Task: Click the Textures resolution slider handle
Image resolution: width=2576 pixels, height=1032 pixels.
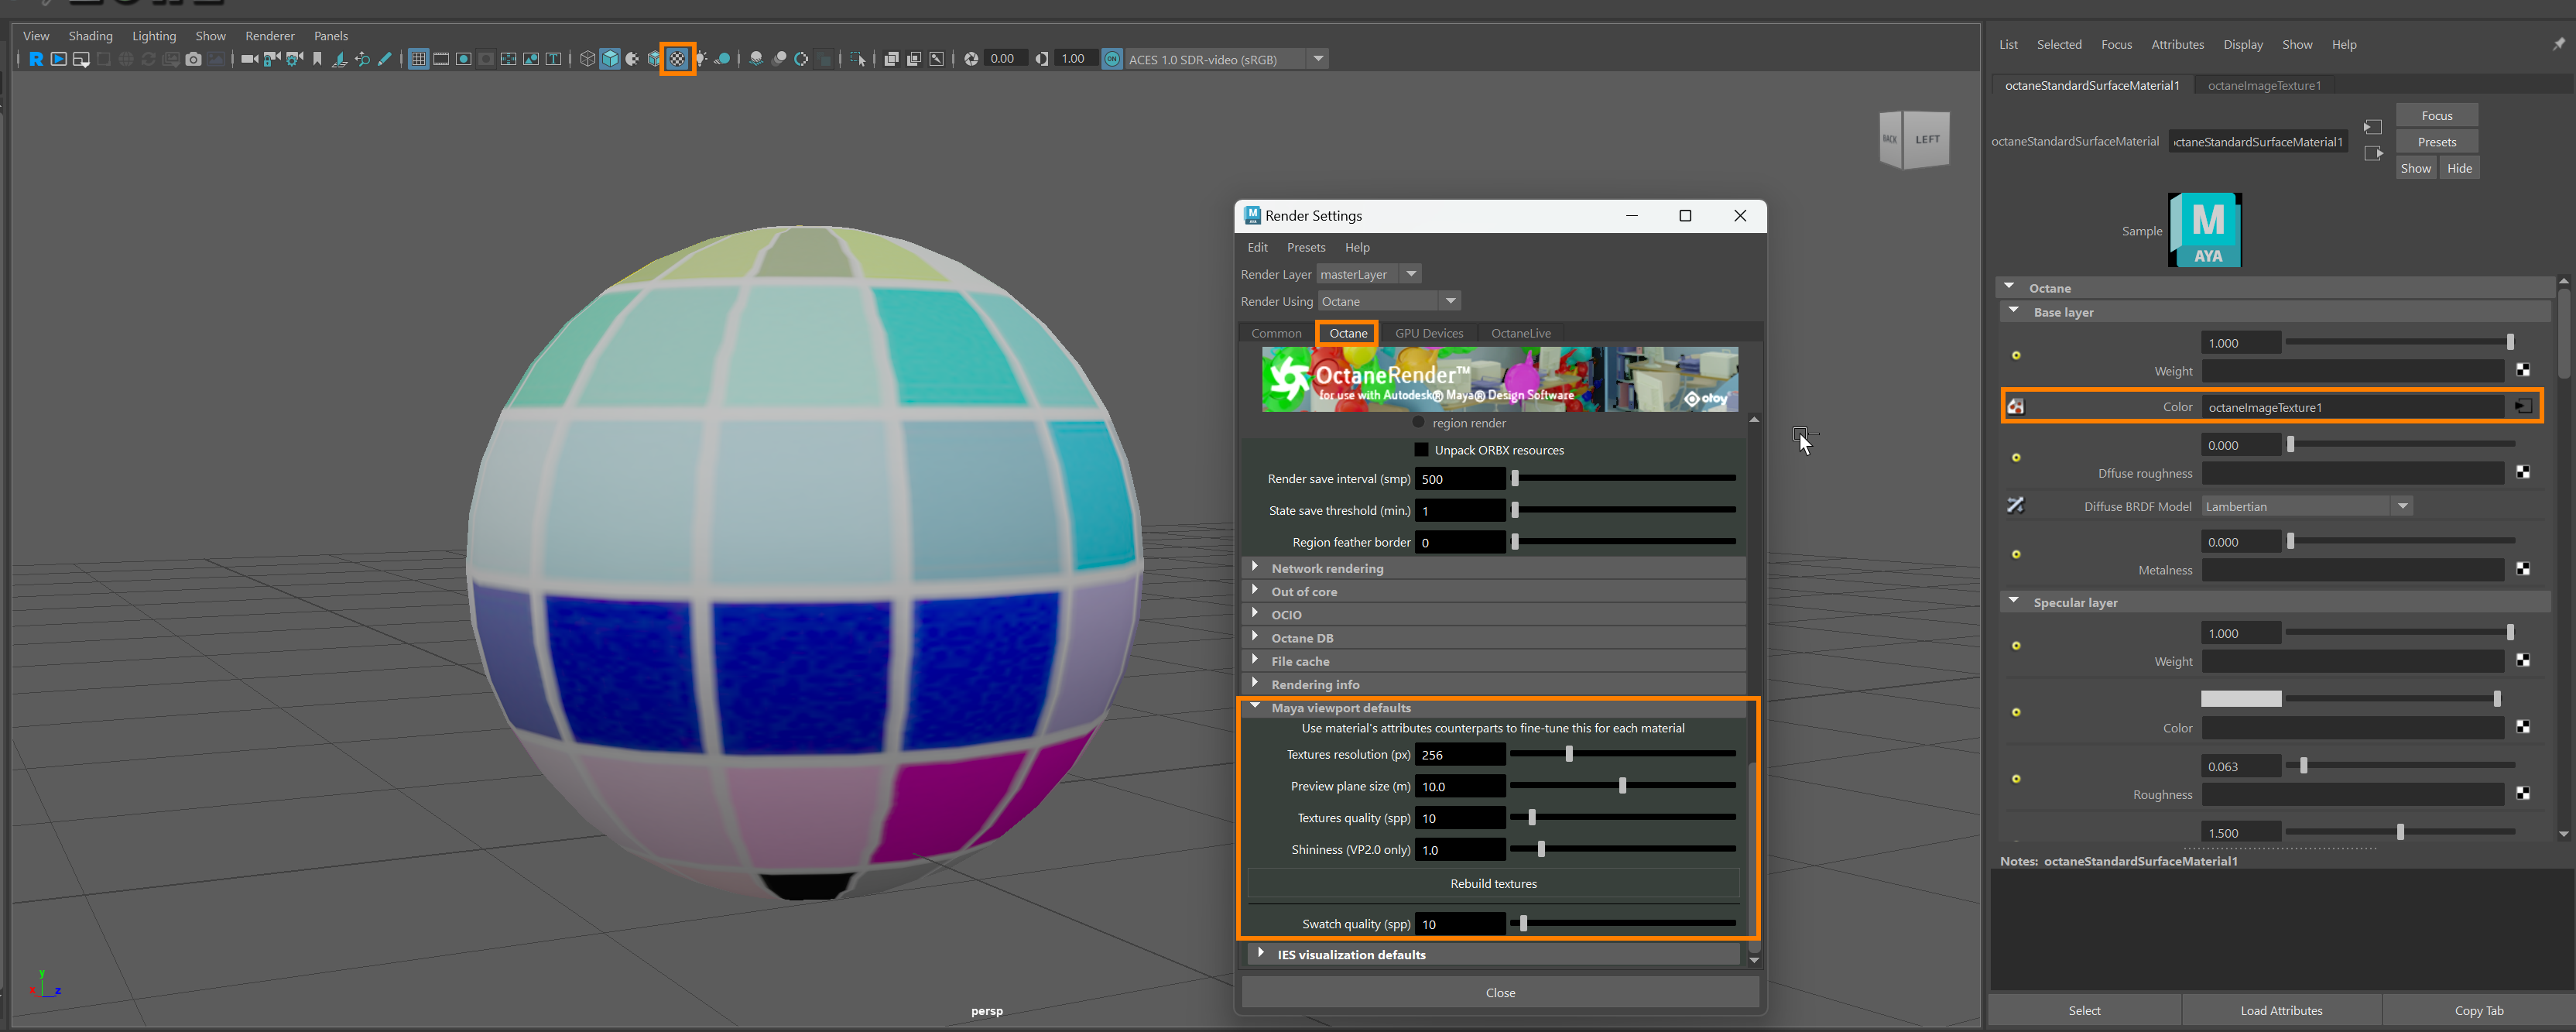Action: click(x=1568, y=754)
